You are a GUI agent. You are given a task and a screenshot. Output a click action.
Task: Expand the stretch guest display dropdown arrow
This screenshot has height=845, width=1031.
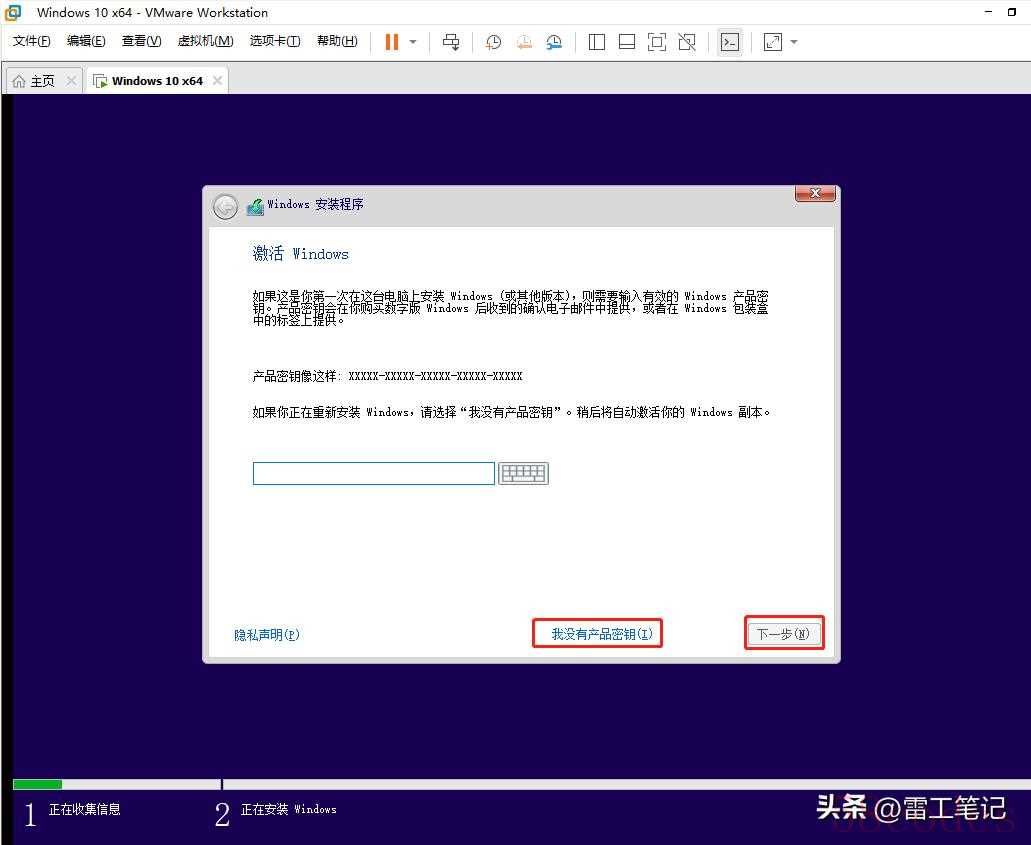tap(794, 42)
